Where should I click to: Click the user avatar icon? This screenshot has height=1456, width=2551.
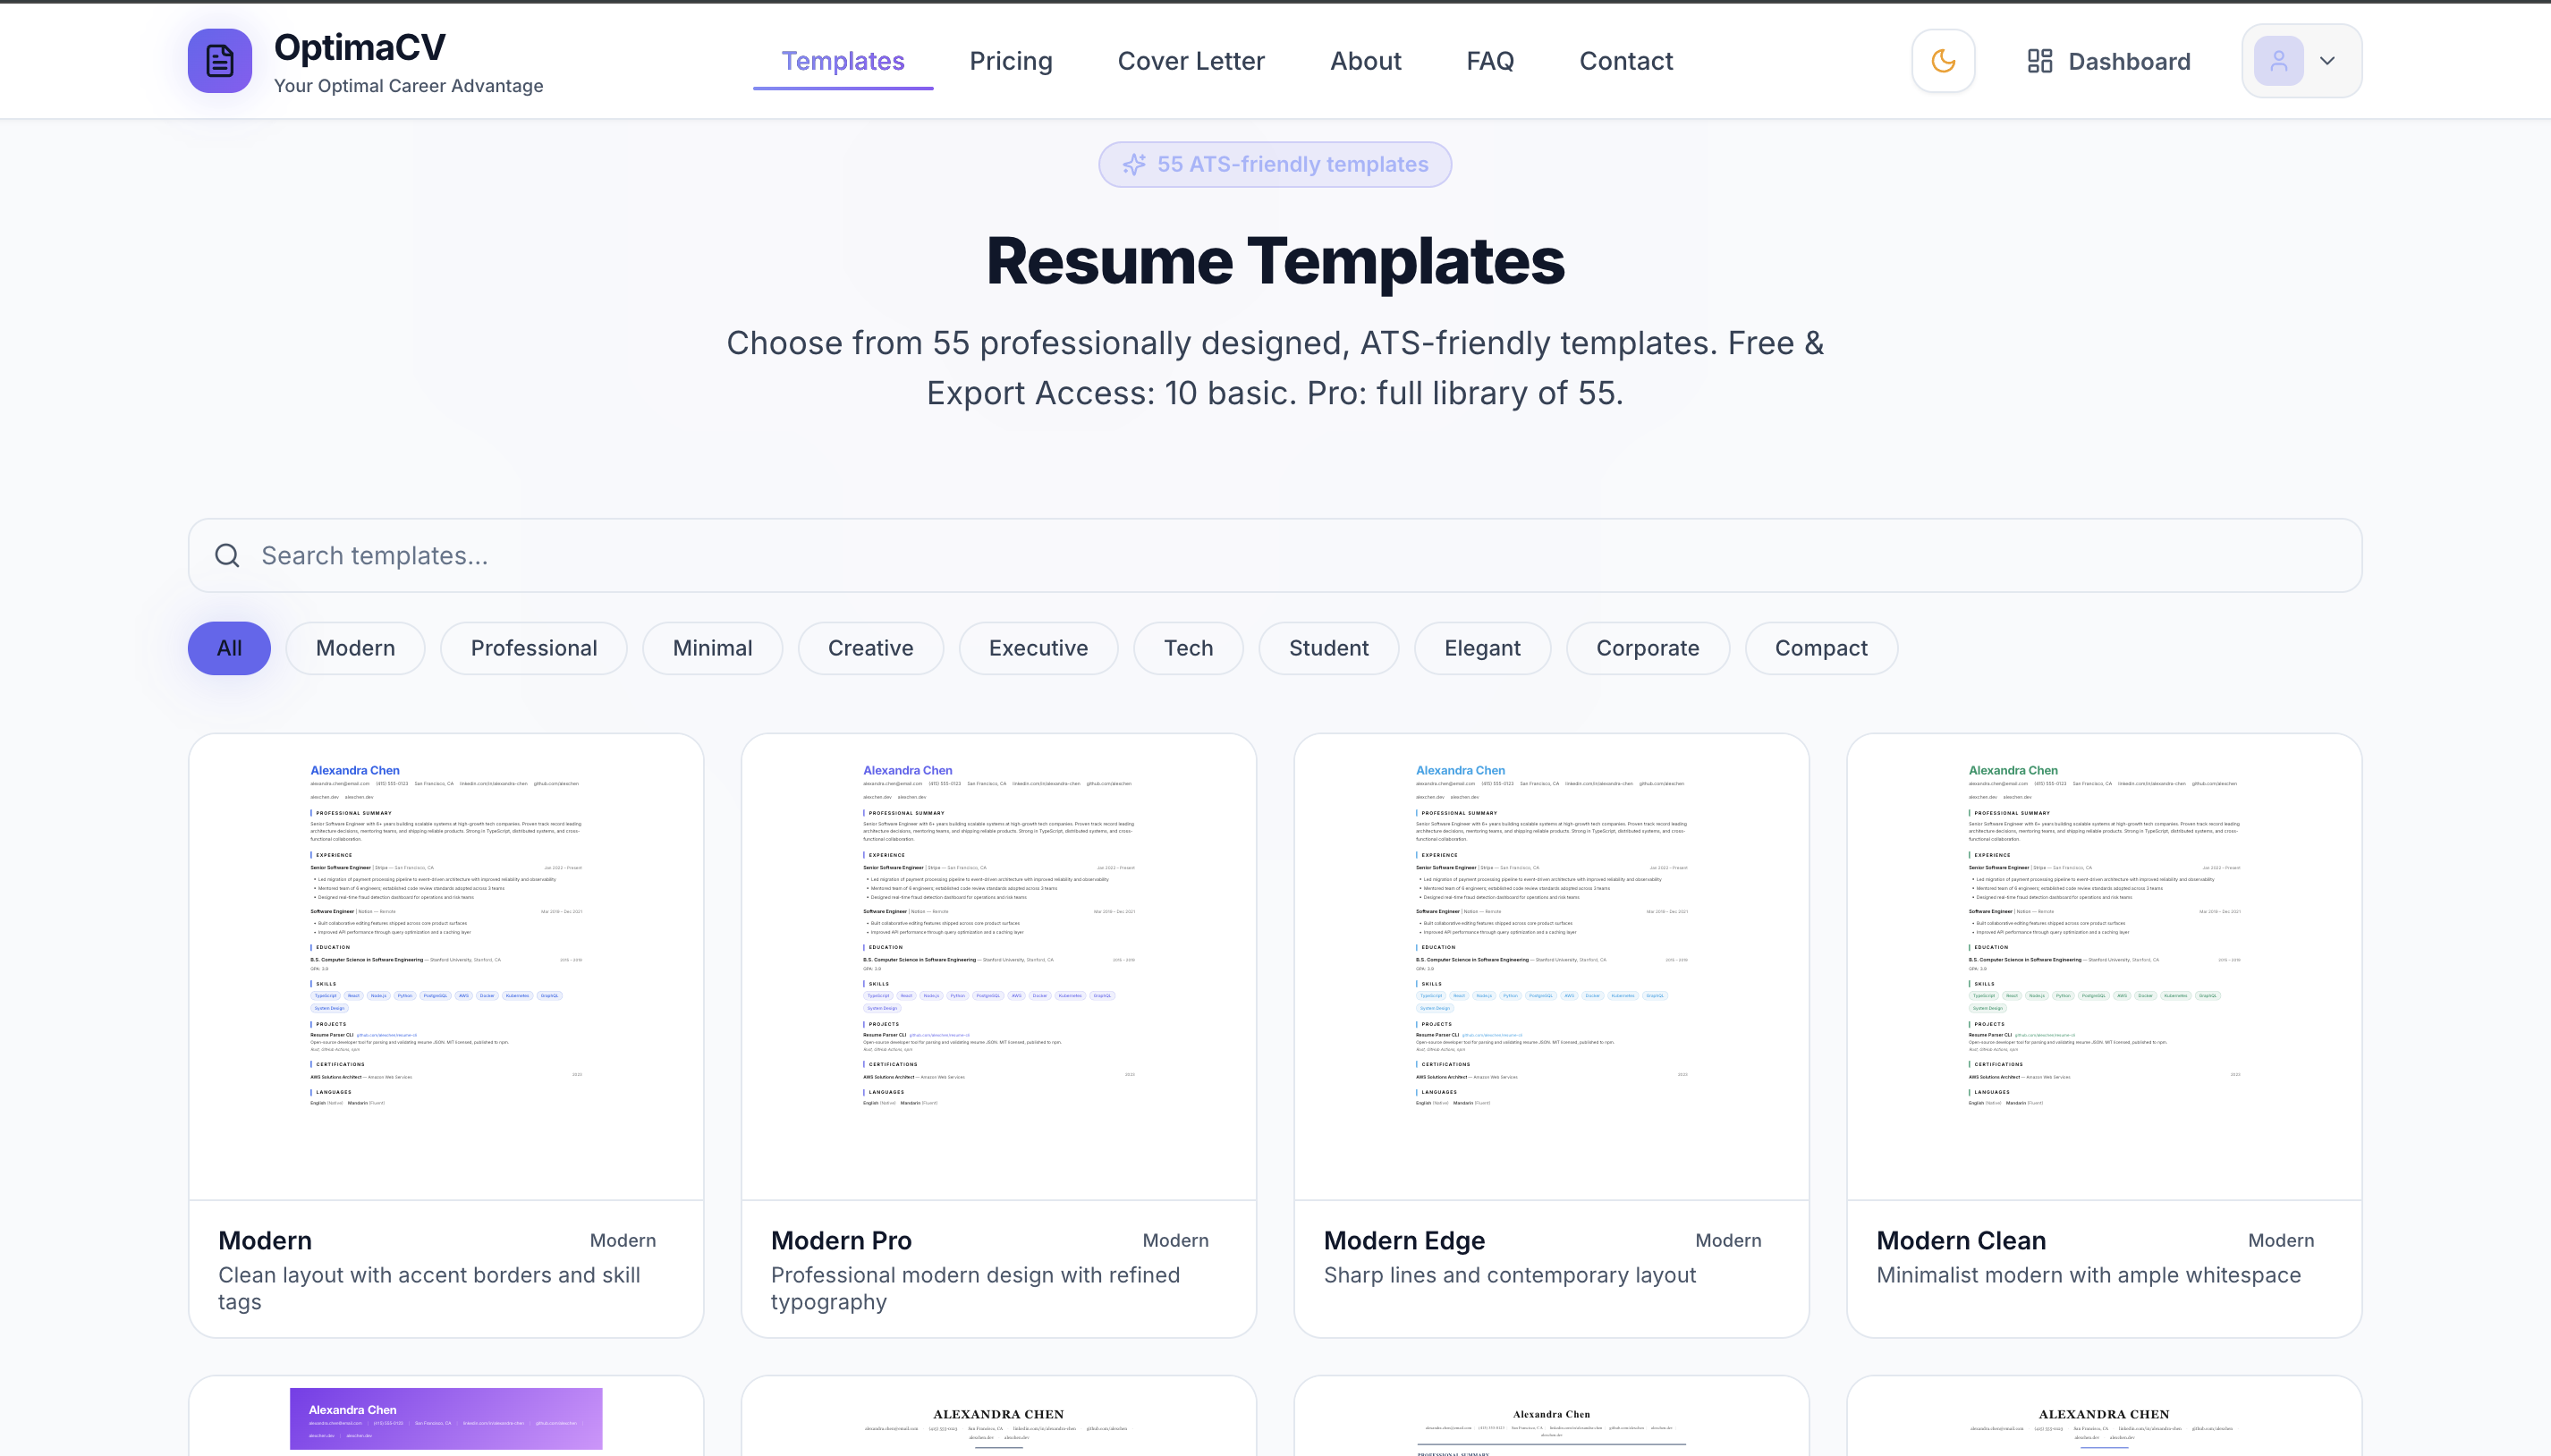(2278, 61)
